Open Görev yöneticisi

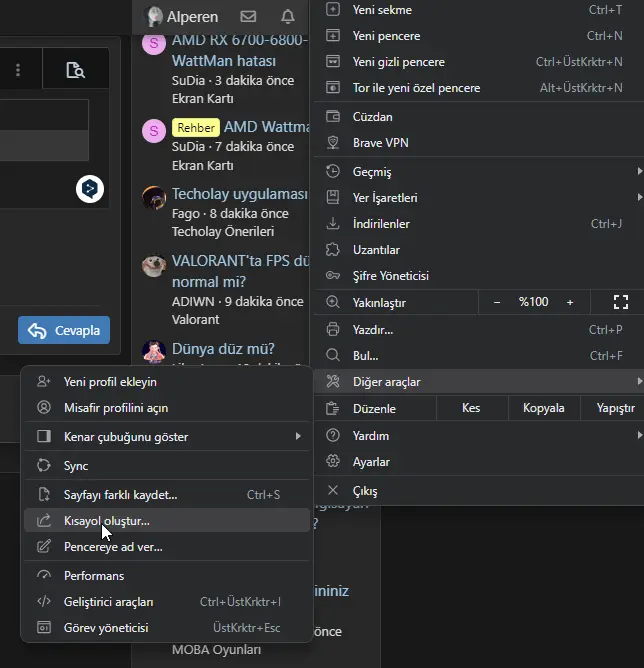pos(167,628)
